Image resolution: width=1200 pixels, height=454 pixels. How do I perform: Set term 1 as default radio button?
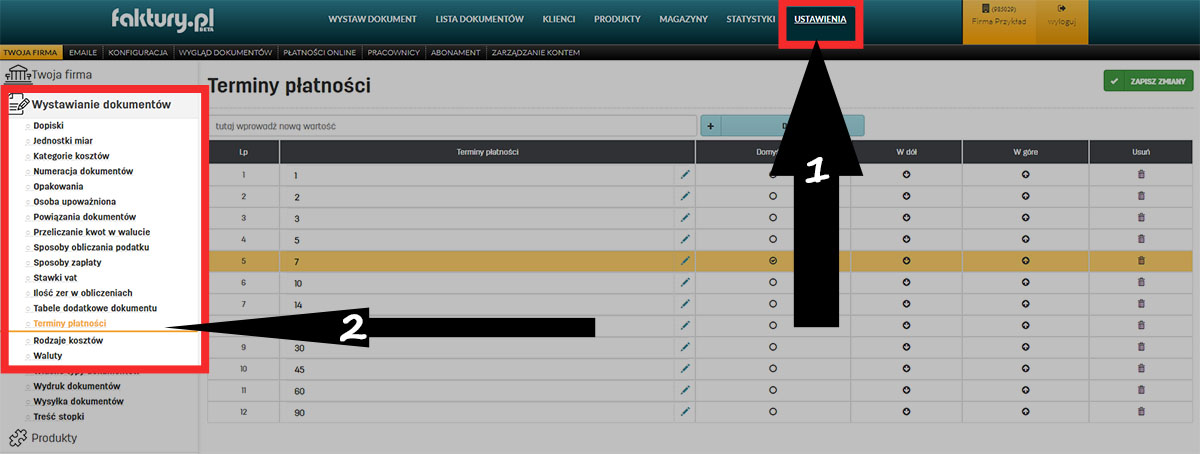pos(773,174)
